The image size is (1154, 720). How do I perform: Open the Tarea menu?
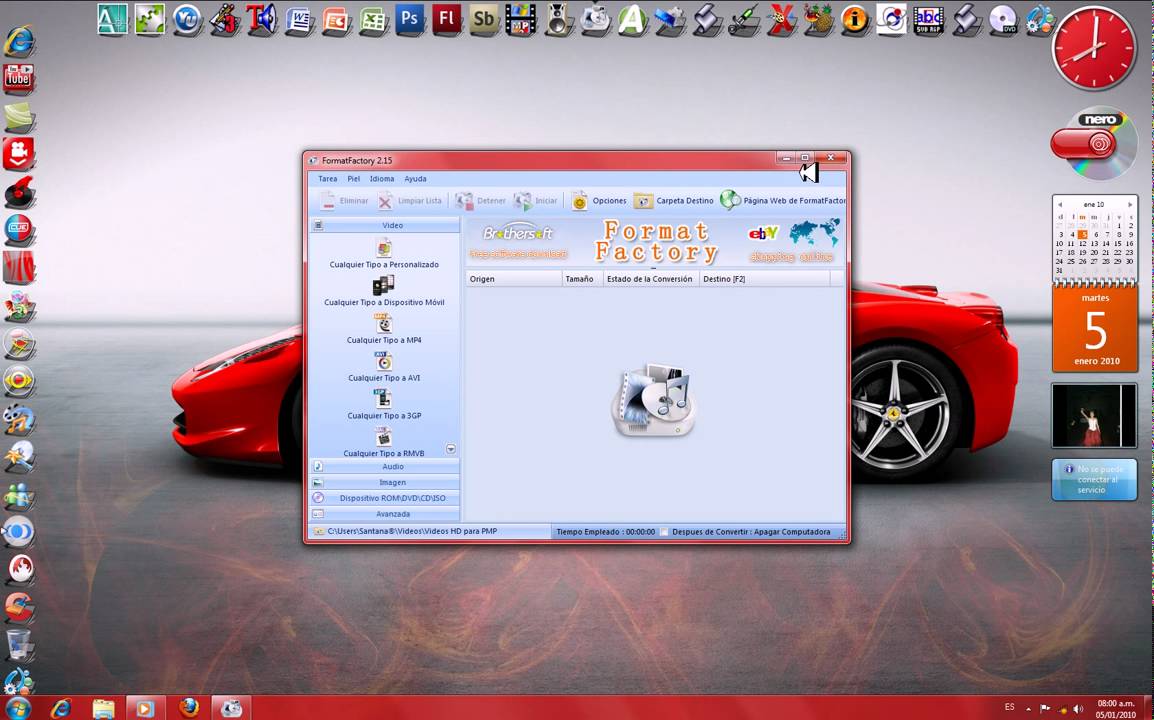pyautogui.click(x=328, y=179)
